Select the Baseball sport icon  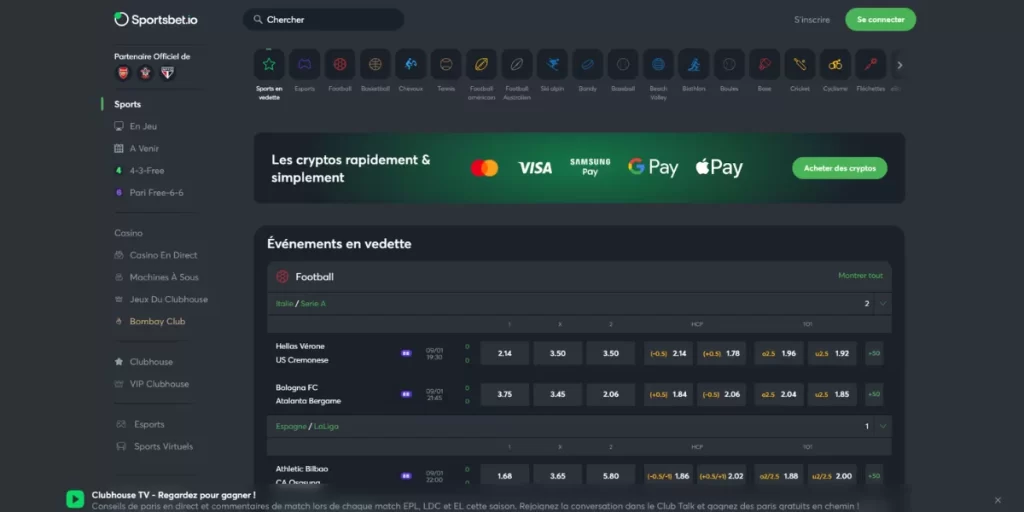[x=623, y=64]
